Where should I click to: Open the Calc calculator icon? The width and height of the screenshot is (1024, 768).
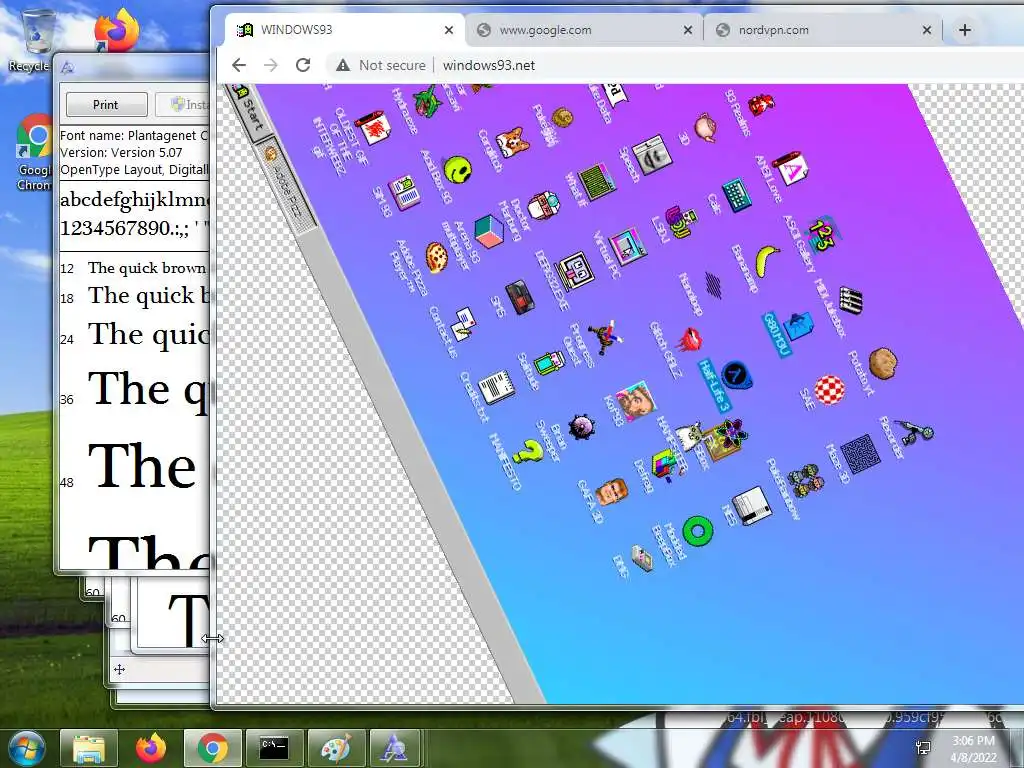(737, 194)
